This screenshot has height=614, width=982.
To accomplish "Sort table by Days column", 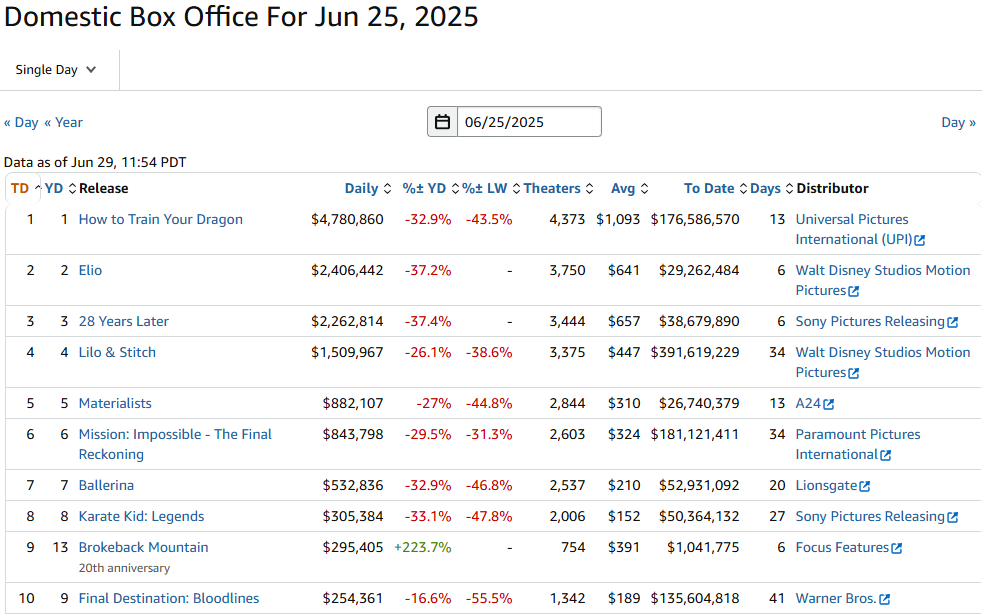I will pyautogui.click(x=772, y=189).
